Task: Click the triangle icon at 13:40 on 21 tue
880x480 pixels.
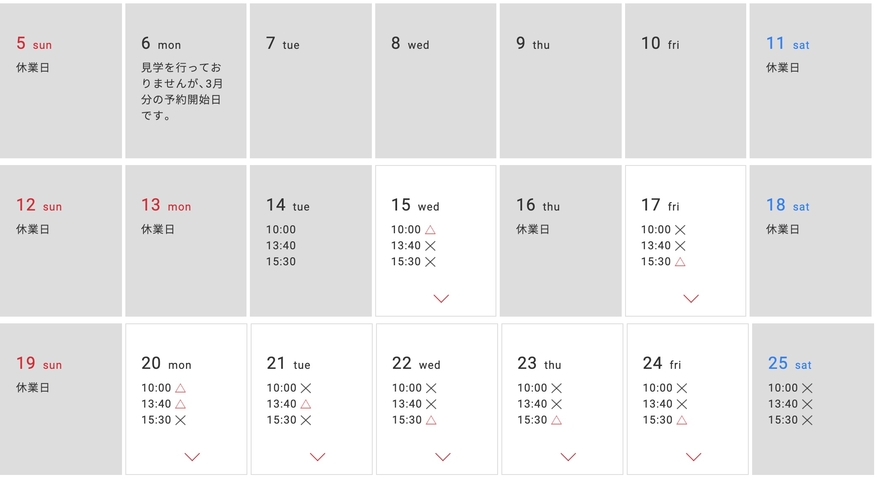Action: pyautogui.click(x=305, y=404)
